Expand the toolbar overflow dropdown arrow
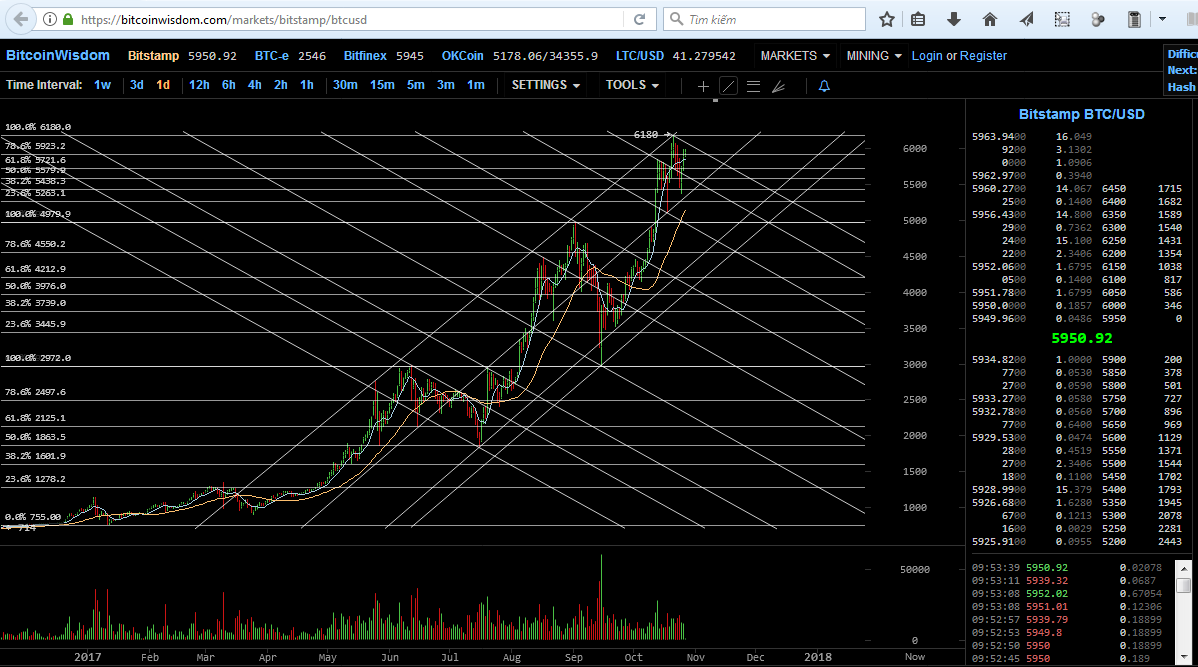Image resolution: width=1198 pixels, height=667 pixels. pyautogui.click(x=1162, y=19)
